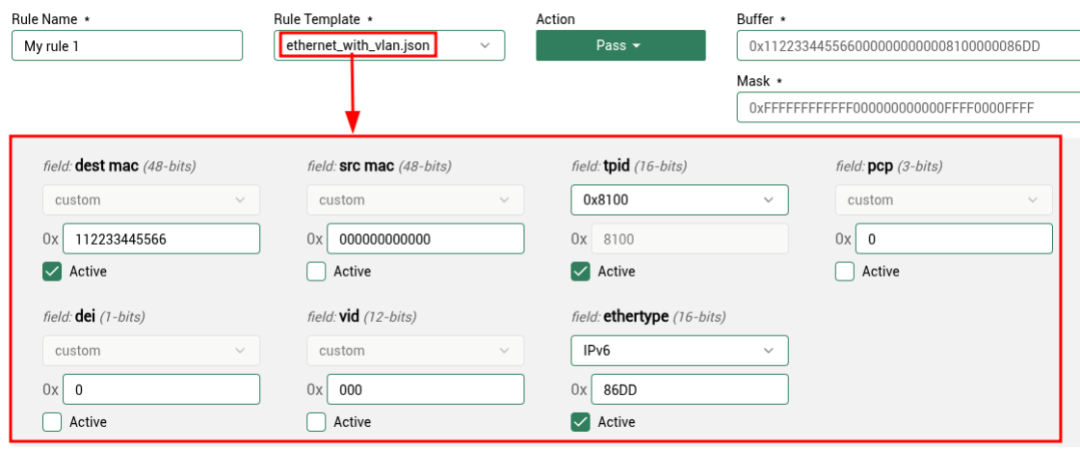Enable the pcp Active checkbox
Image resolution: width=1080 pixels, height=451 pixels.
(844, 271)
